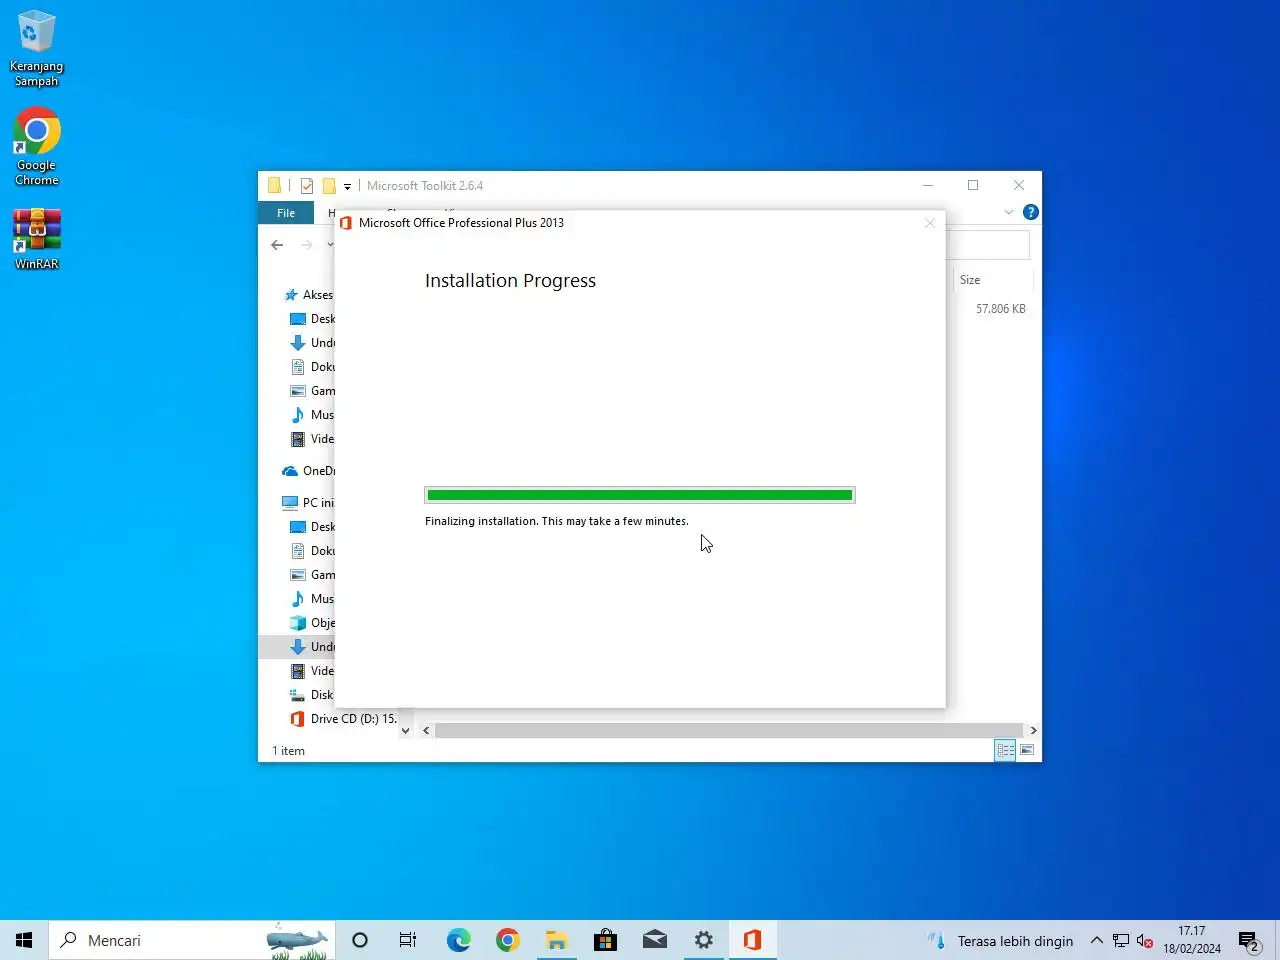1280x960 pixels.
Task: Open the clock showing 17.17
Action: click(x=1192, y=940)
